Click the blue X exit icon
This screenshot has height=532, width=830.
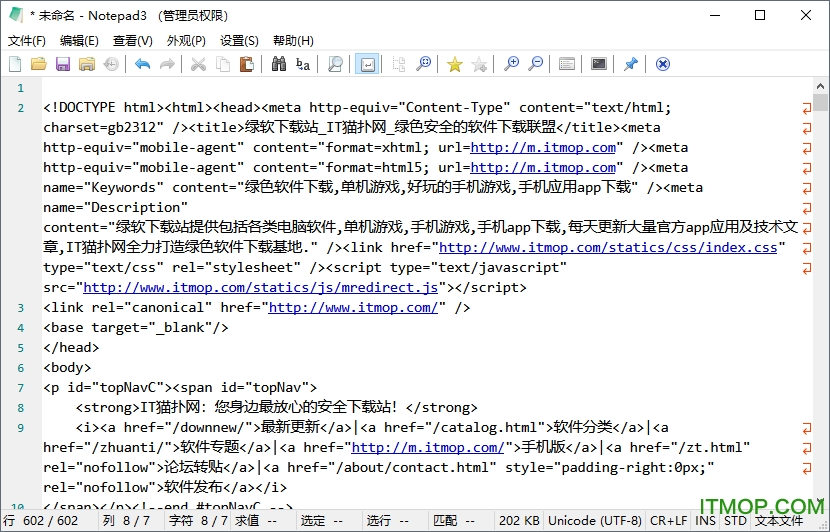(663, 64)
